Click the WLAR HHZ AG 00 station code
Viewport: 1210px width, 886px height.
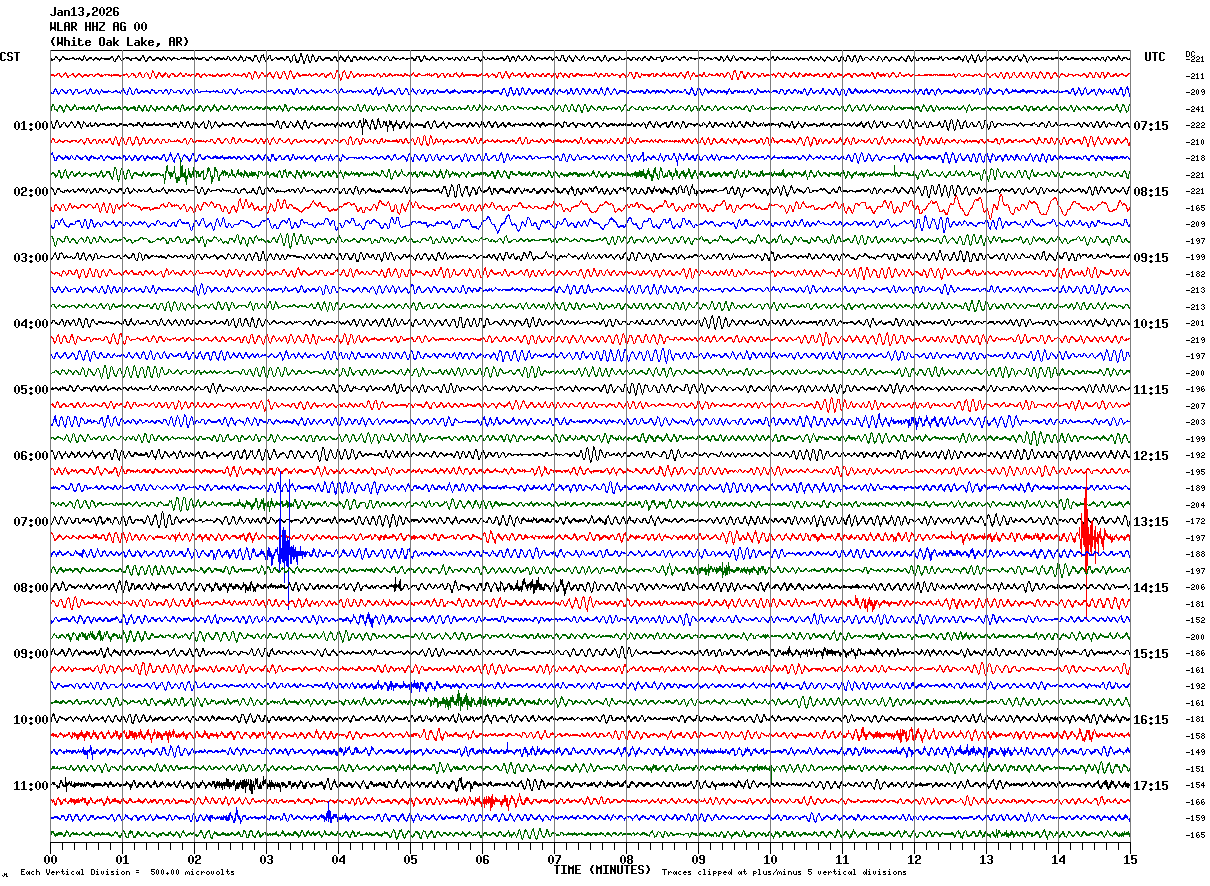(98, 27)
